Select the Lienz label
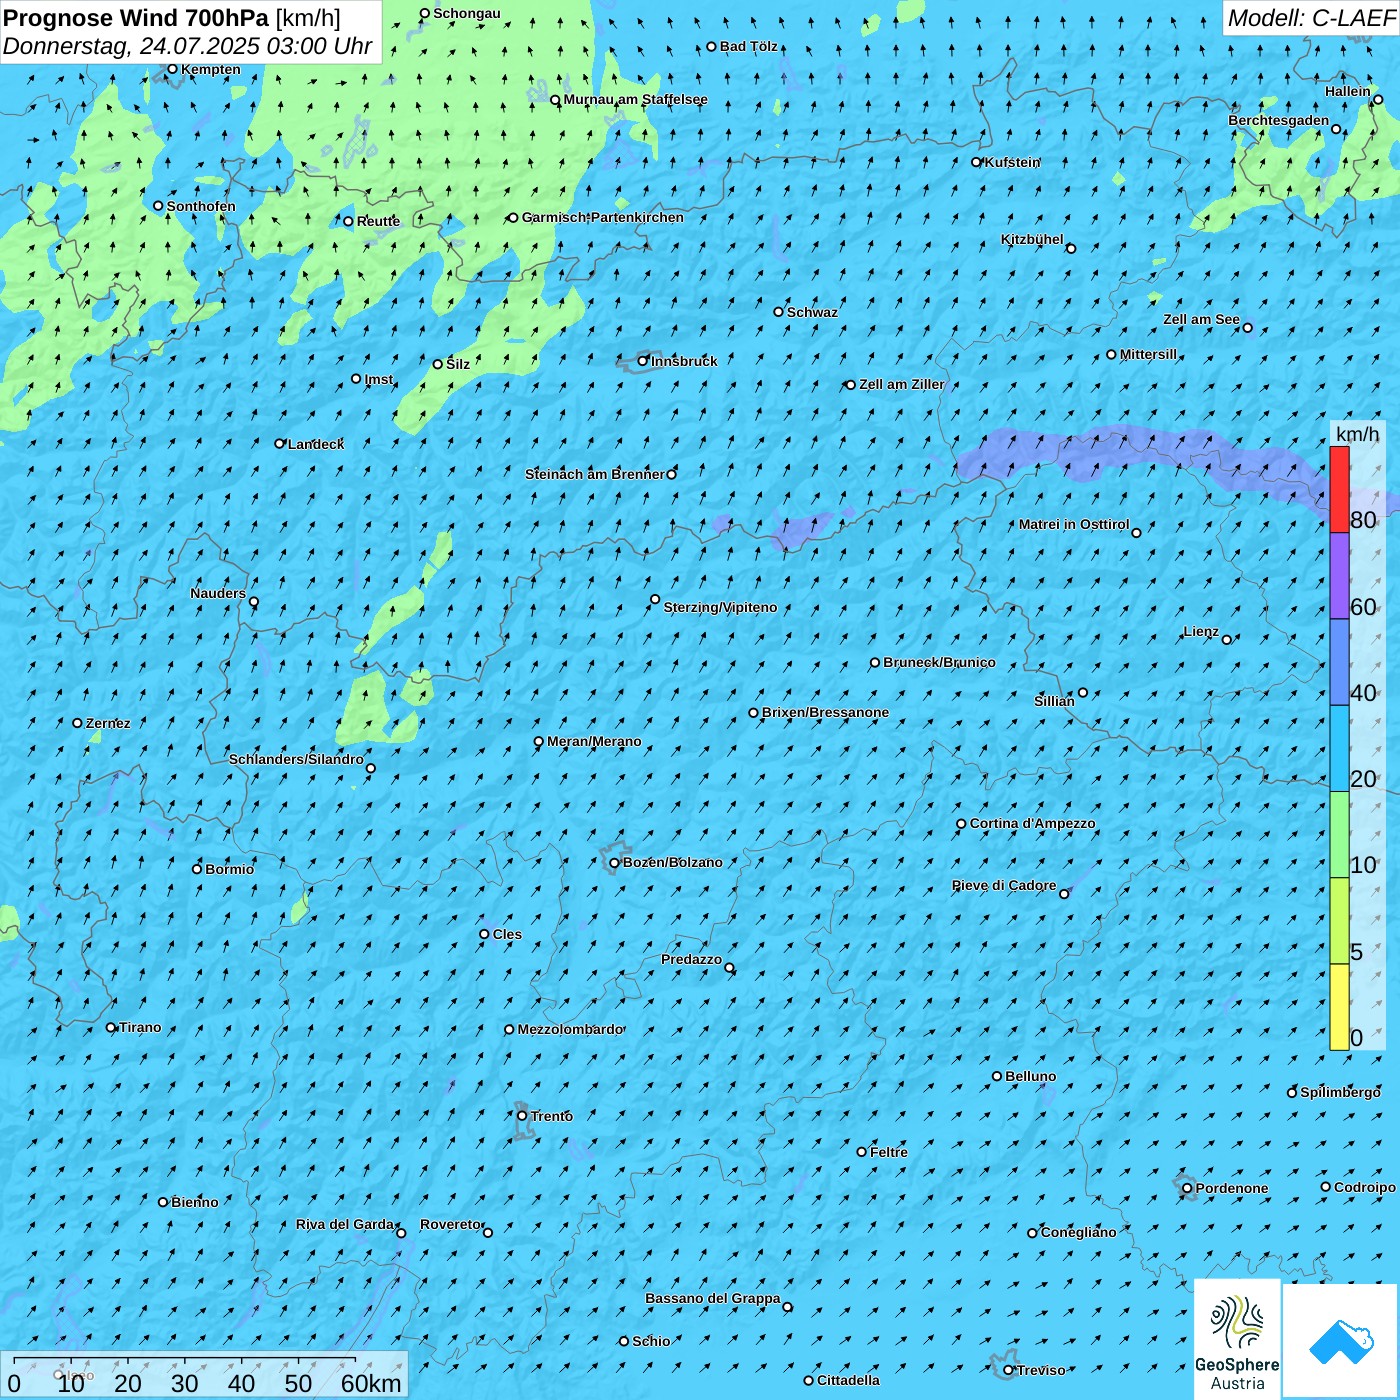 tap(1201, 631)
